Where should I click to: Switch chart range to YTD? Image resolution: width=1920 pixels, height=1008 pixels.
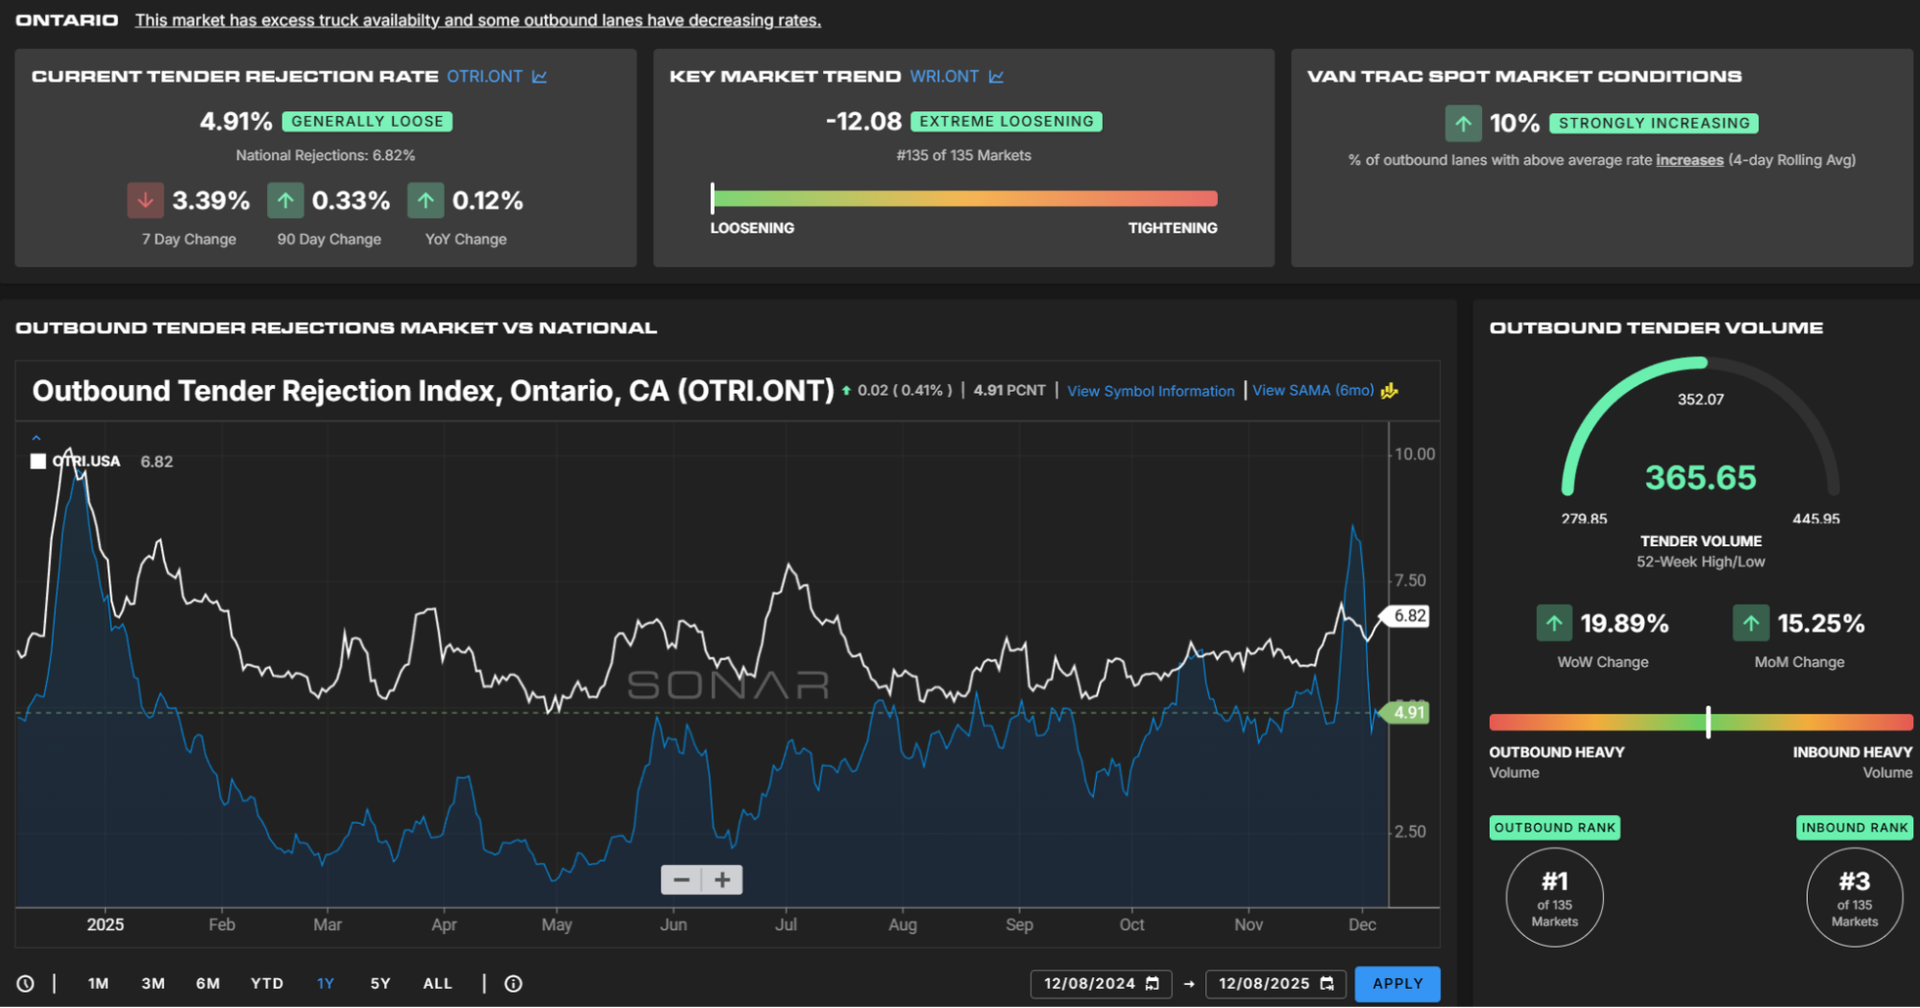click(267, 984)
